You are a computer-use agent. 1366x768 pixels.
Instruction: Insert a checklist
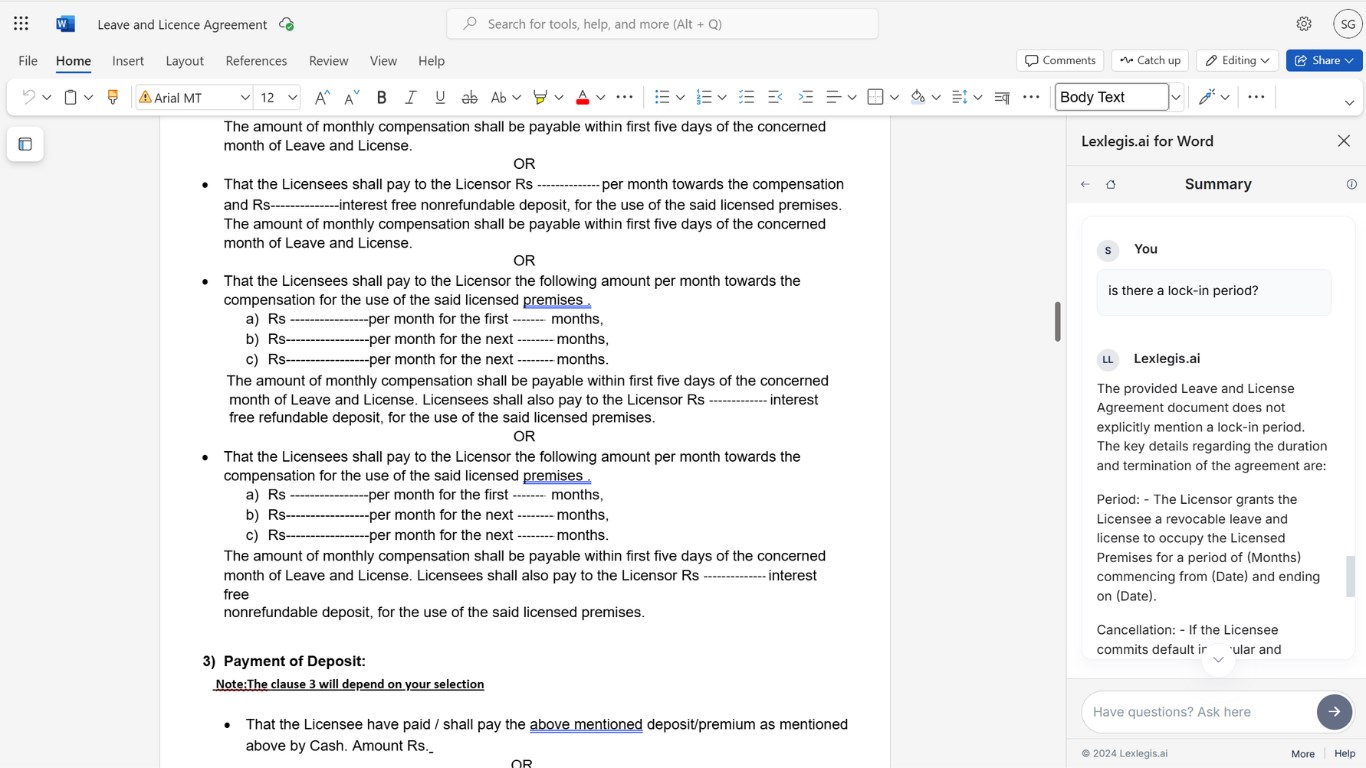(x=746, y=97)
